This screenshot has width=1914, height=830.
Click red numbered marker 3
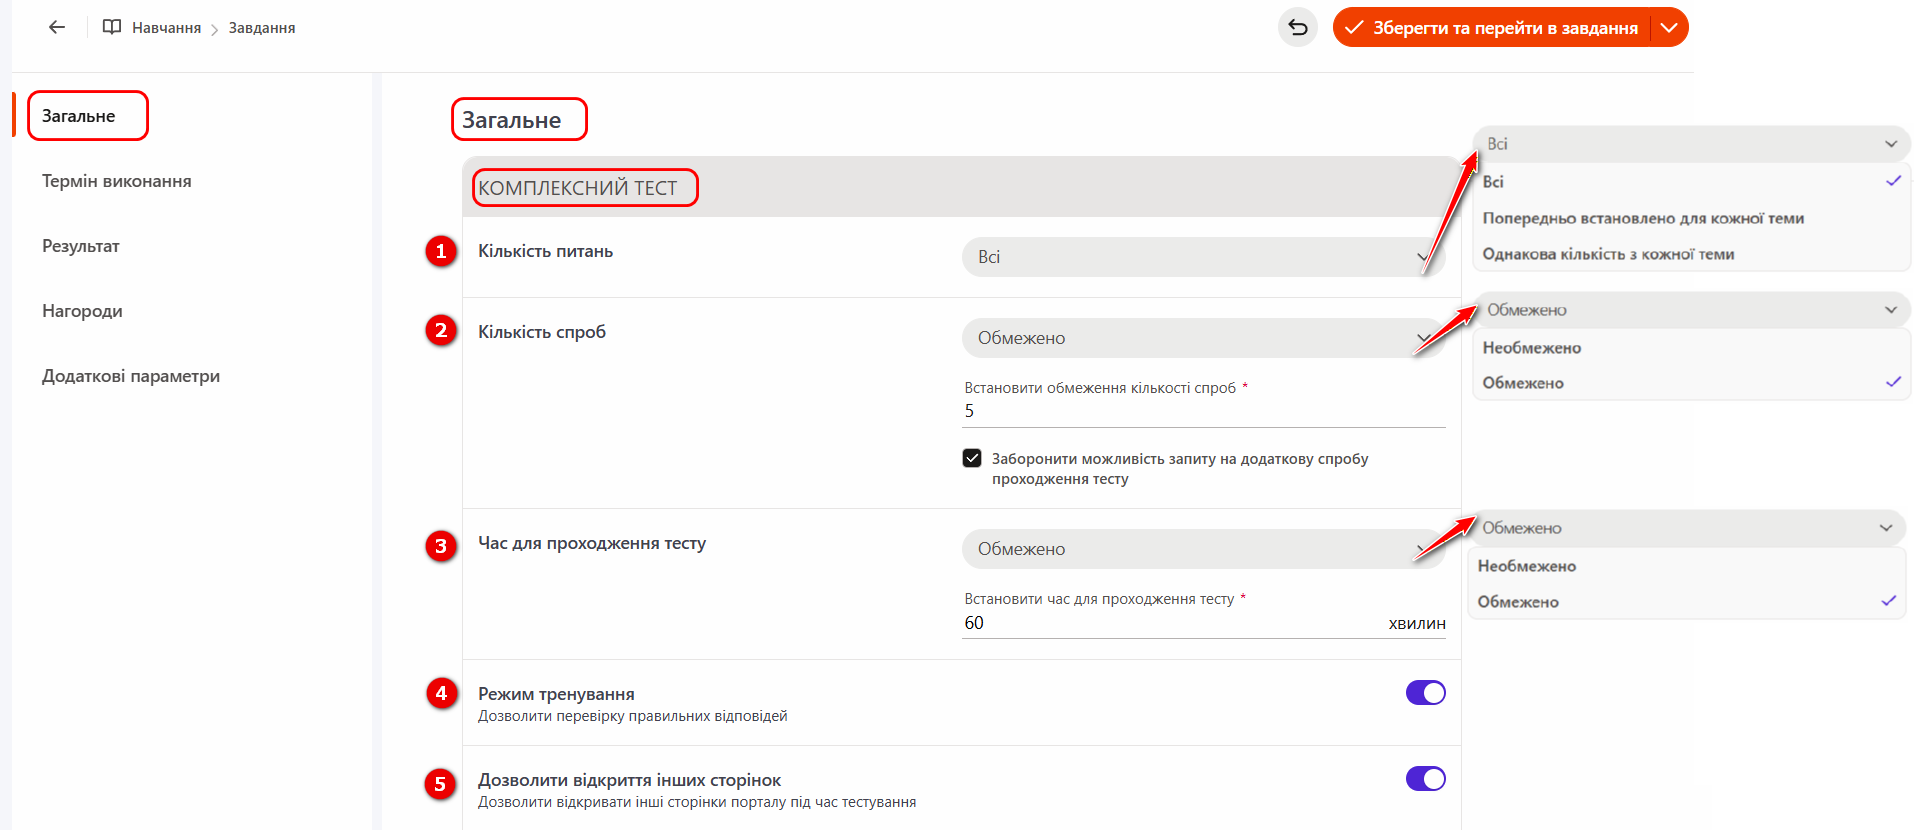[x=441, y=546]
